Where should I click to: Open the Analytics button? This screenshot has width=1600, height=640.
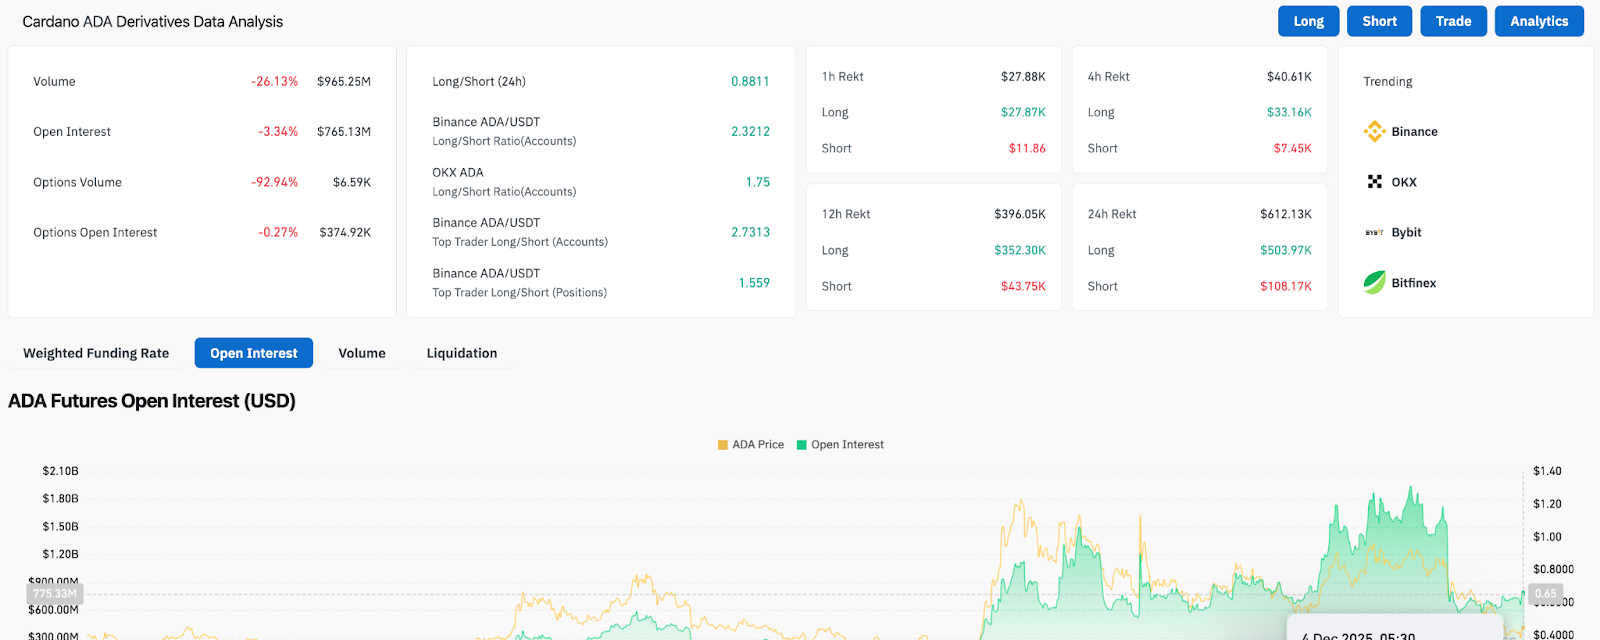pyautogui.click(x=1539, y=21)
